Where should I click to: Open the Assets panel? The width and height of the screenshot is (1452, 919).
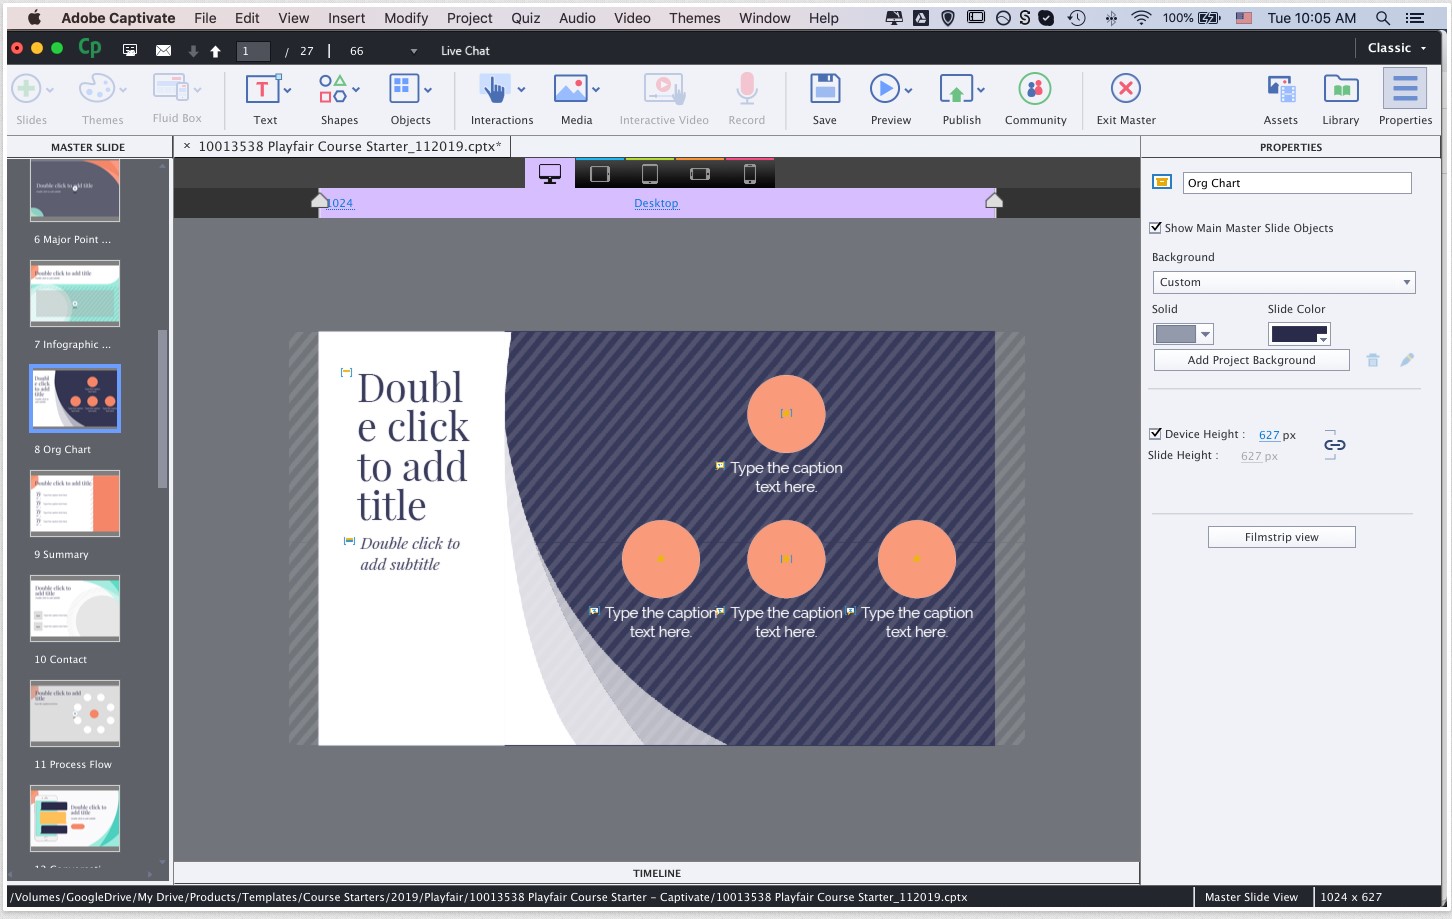(1280, 90)
